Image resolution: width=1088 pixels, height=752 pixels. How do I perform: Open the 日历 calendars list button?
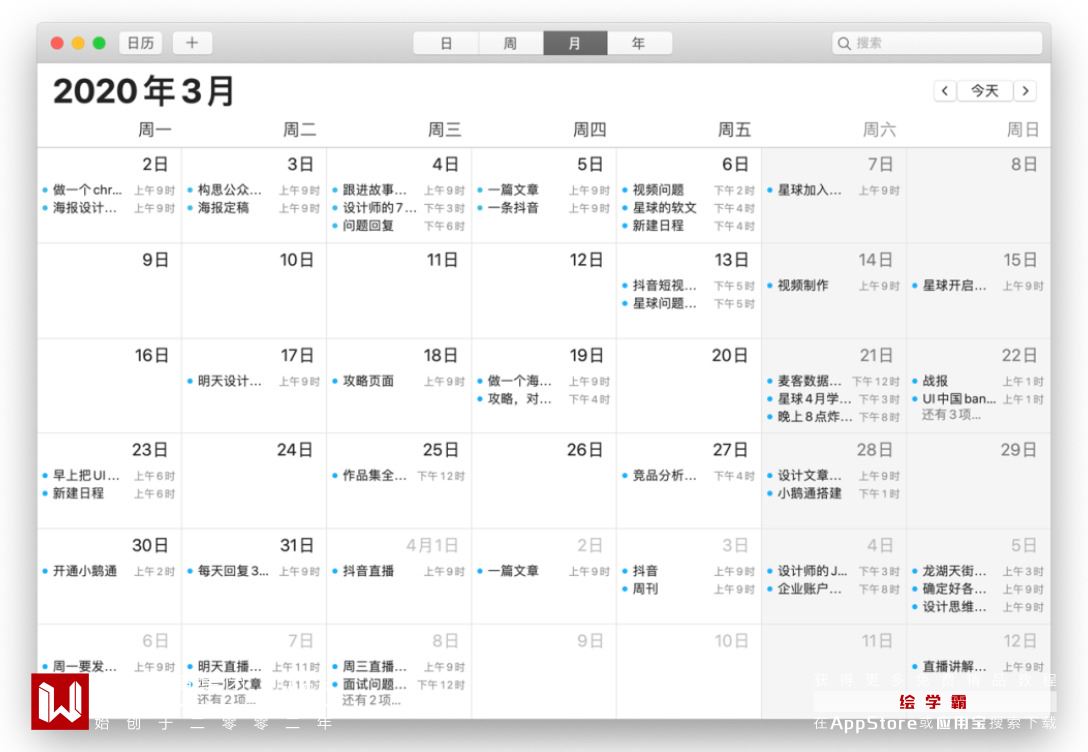(x=141, y=43)
